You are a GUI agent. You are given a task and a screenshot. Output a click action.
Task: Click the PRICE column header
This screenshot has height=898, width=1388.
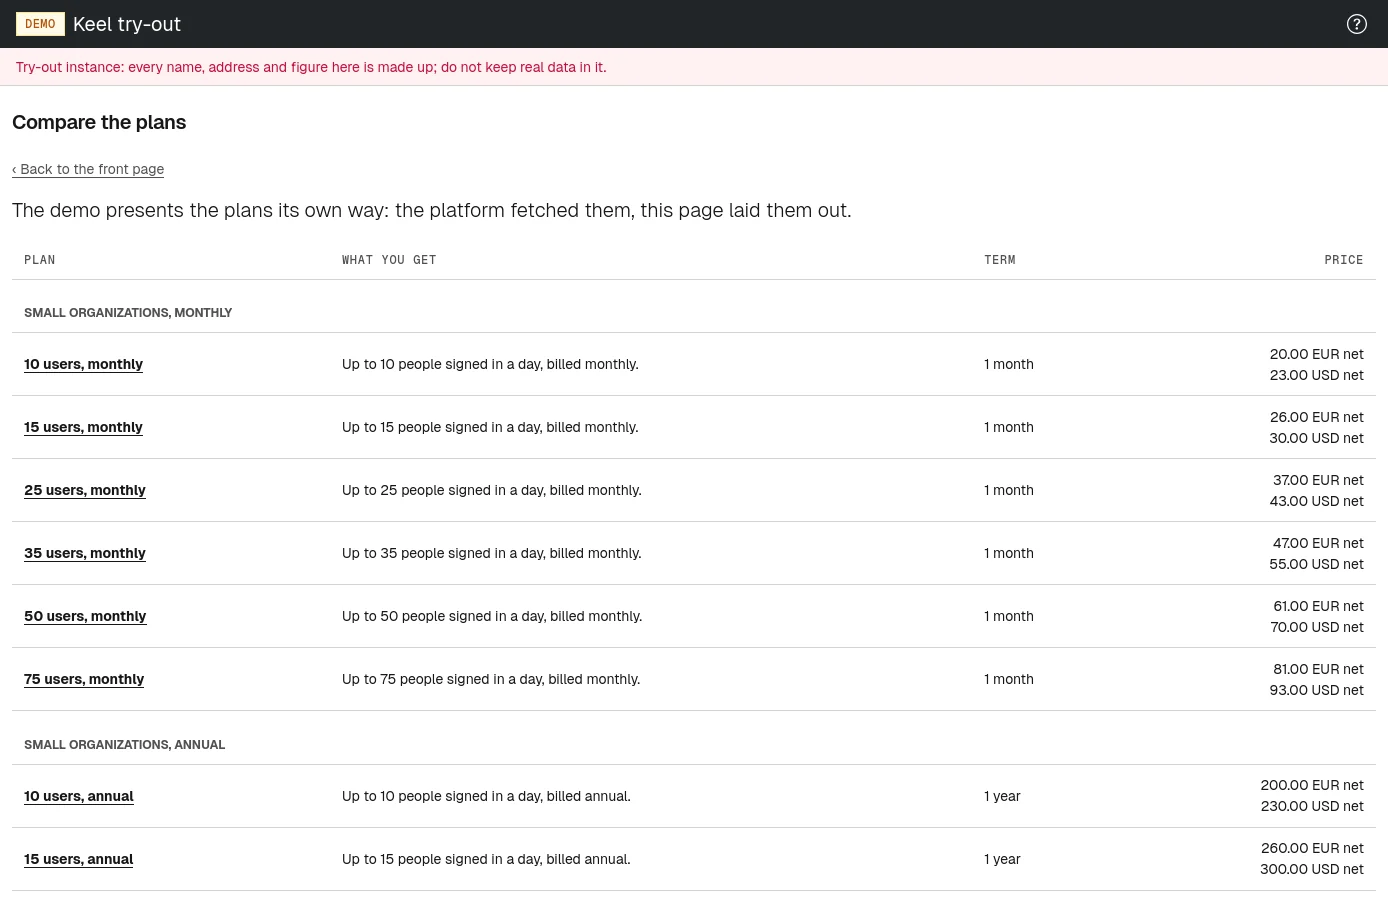(x=1344, y=260)
